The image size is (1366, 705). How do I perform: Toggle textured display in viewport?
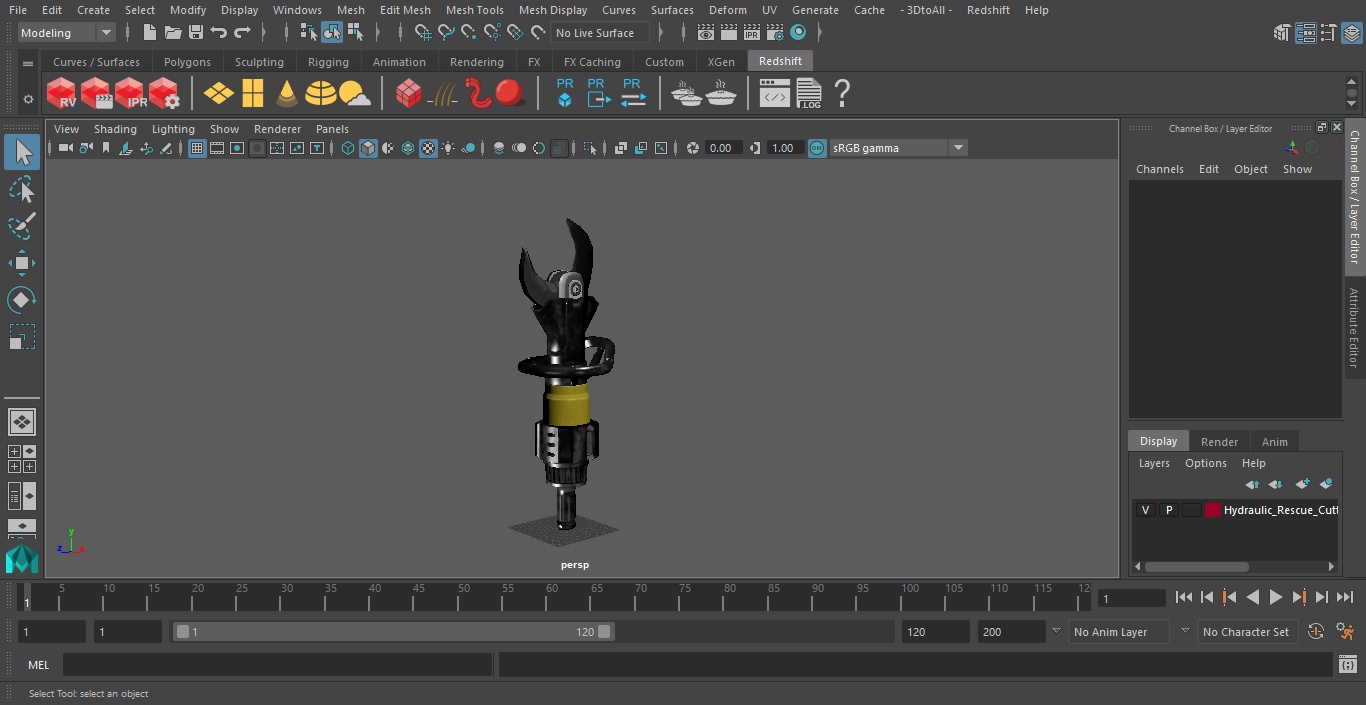coord(428,148)
